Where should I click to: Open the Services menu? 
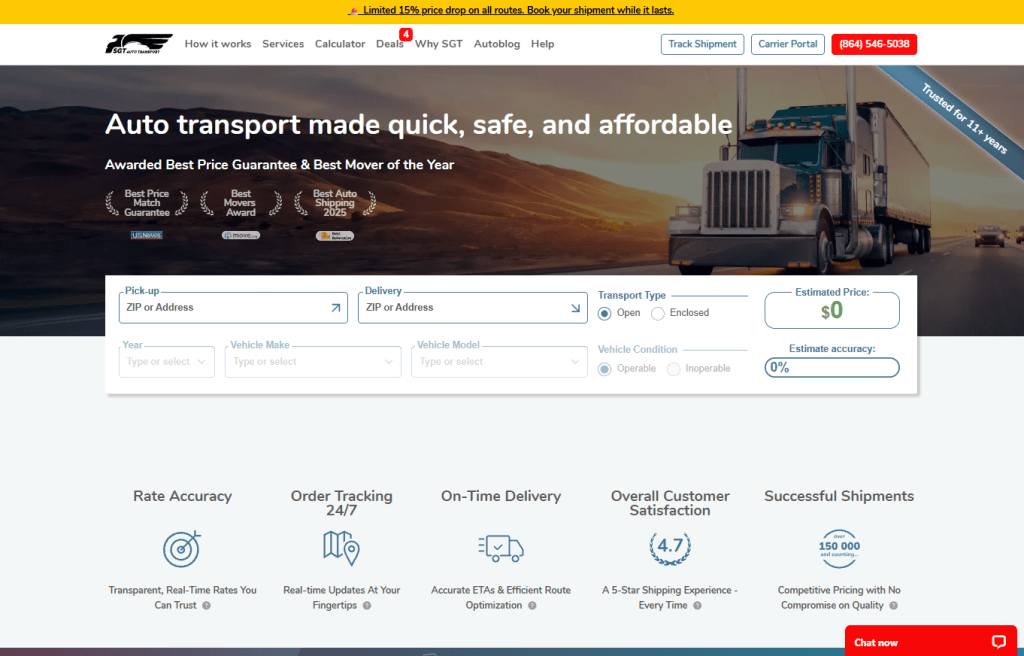click(x=283, y=44)
